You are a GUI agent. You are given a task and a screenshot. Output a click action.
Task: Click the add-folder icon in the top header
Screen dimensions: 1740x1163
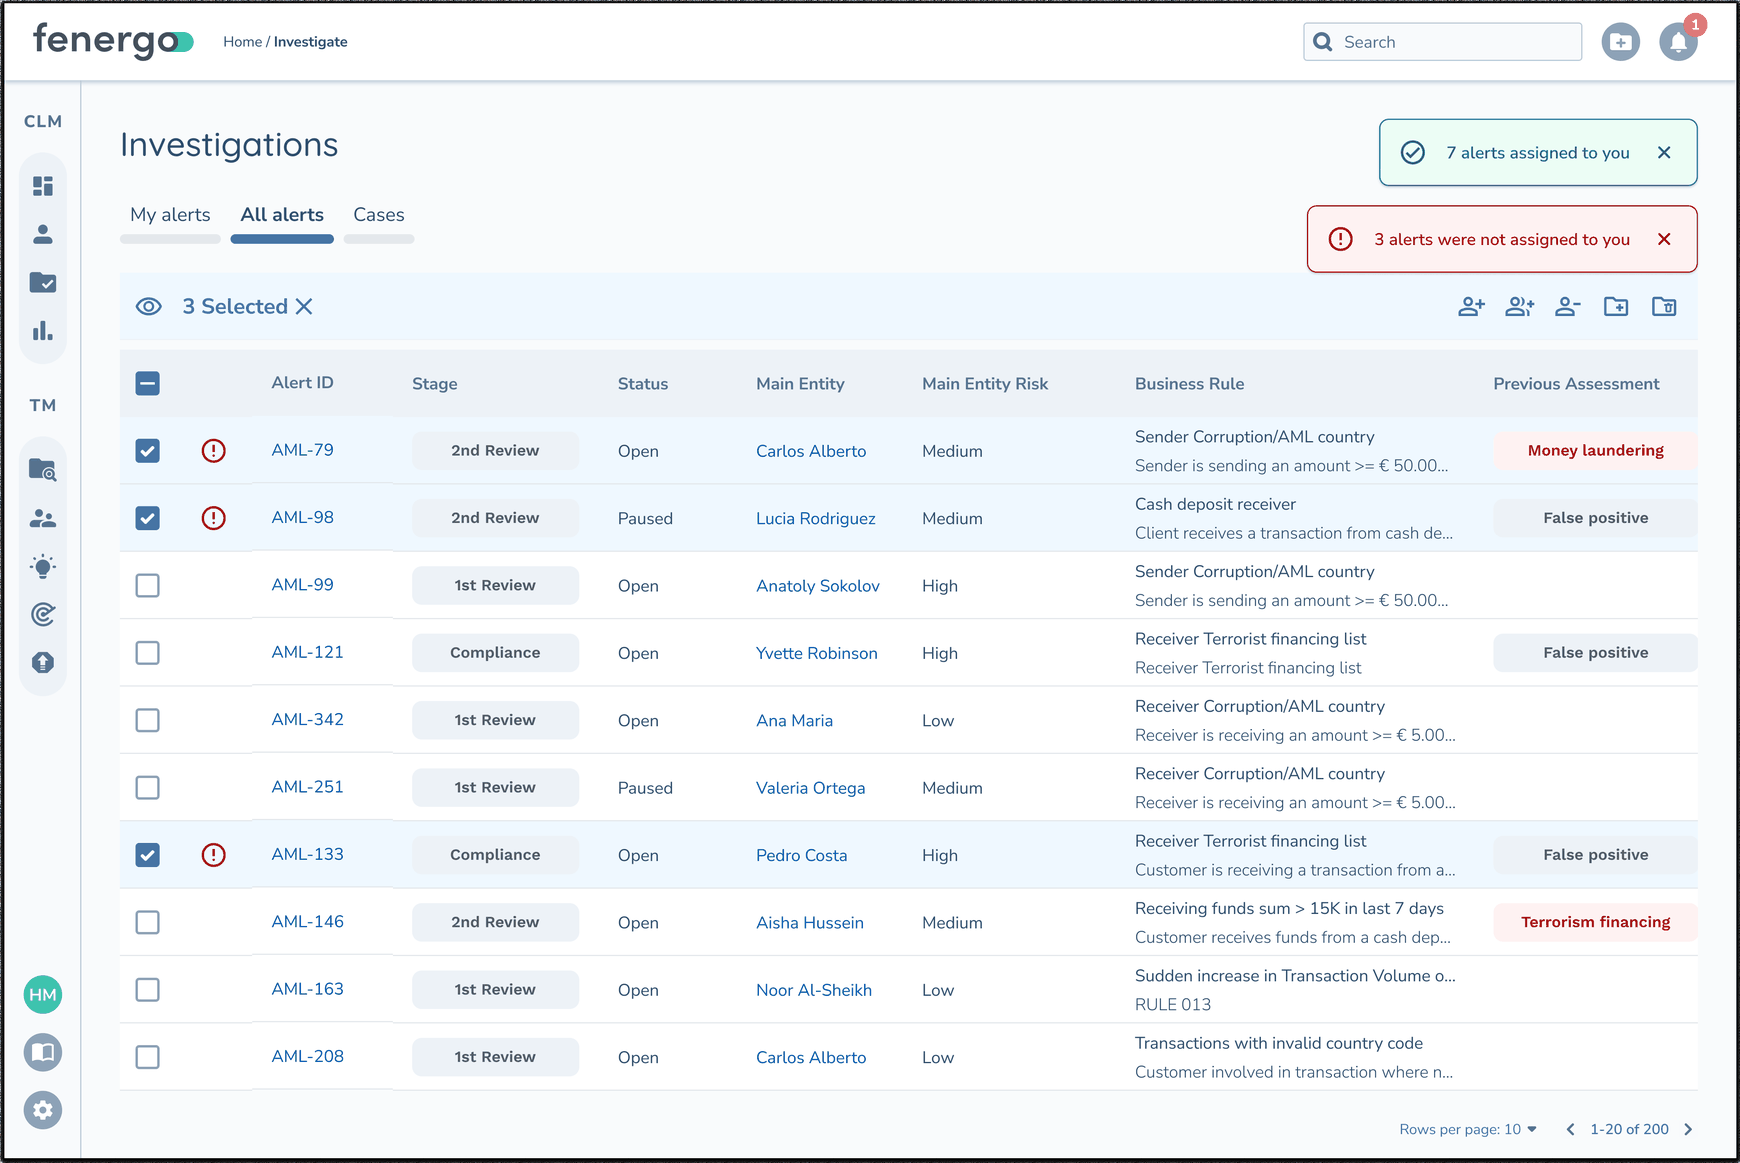[x=1621, y=42]
